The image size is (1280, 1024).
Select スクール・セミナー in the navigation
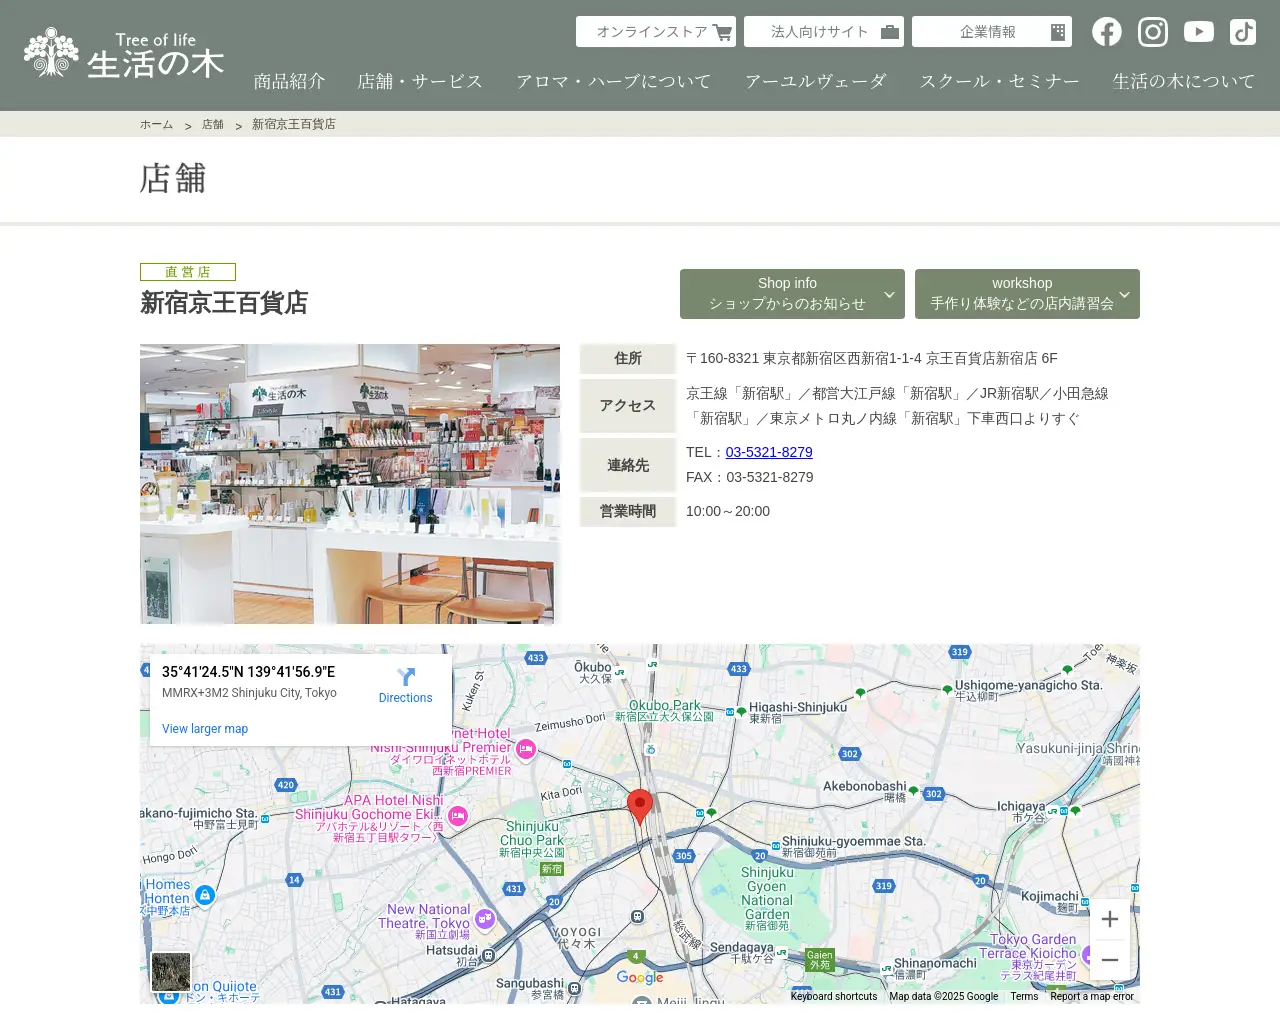[999, 81]
